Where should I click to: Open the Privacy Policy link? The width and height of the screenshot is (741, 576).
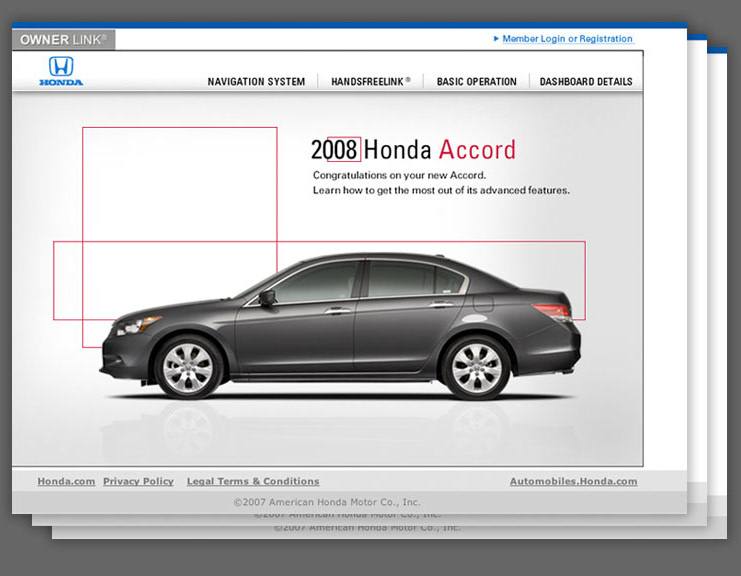coord(138,481)
